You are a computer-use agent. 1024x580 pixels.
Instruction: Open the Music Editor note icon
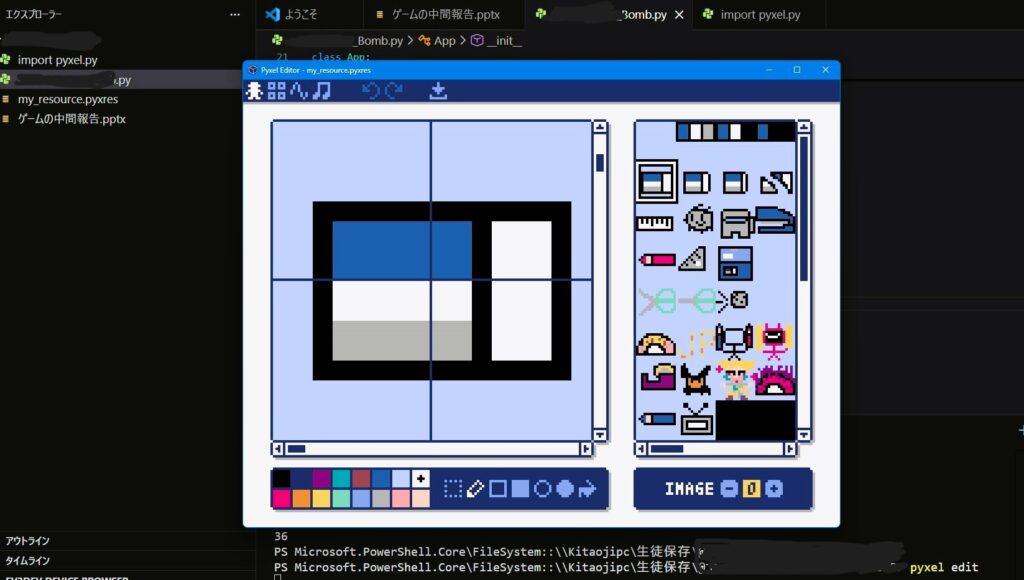click(321, 91)
